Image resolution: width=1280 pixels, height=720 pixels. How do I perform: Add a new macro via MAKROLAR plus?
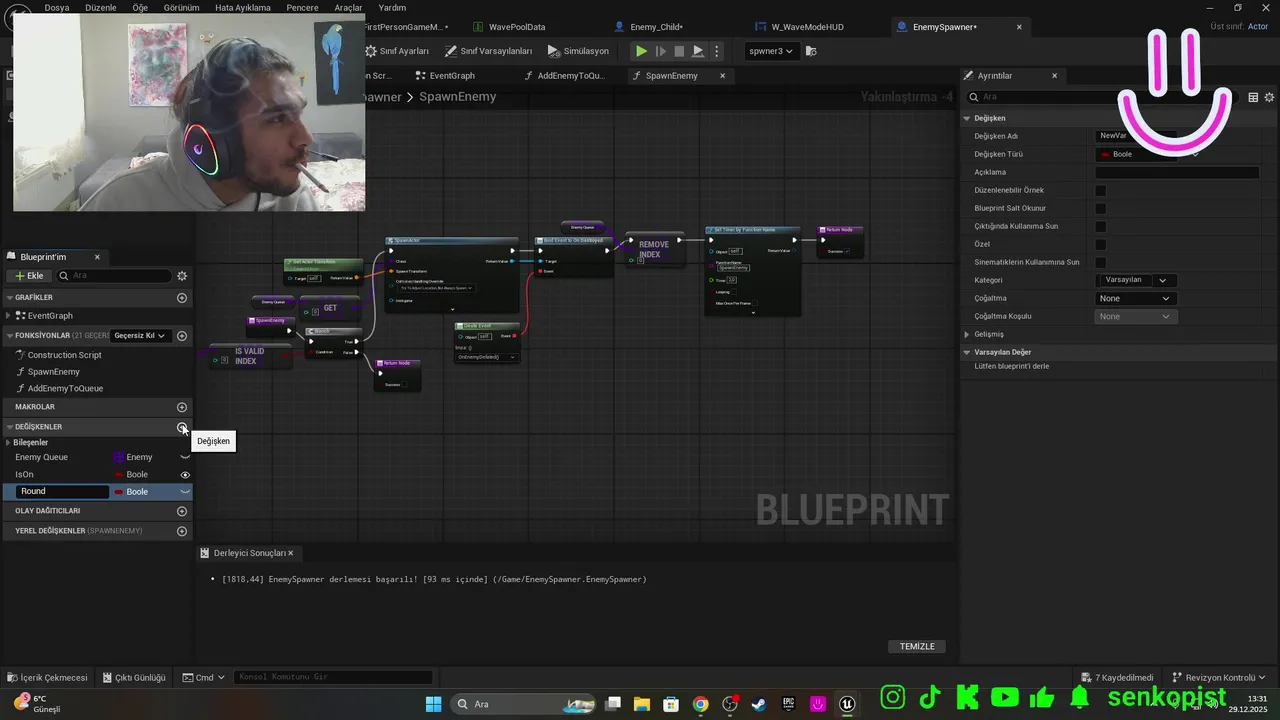click(x=182, y=407)
